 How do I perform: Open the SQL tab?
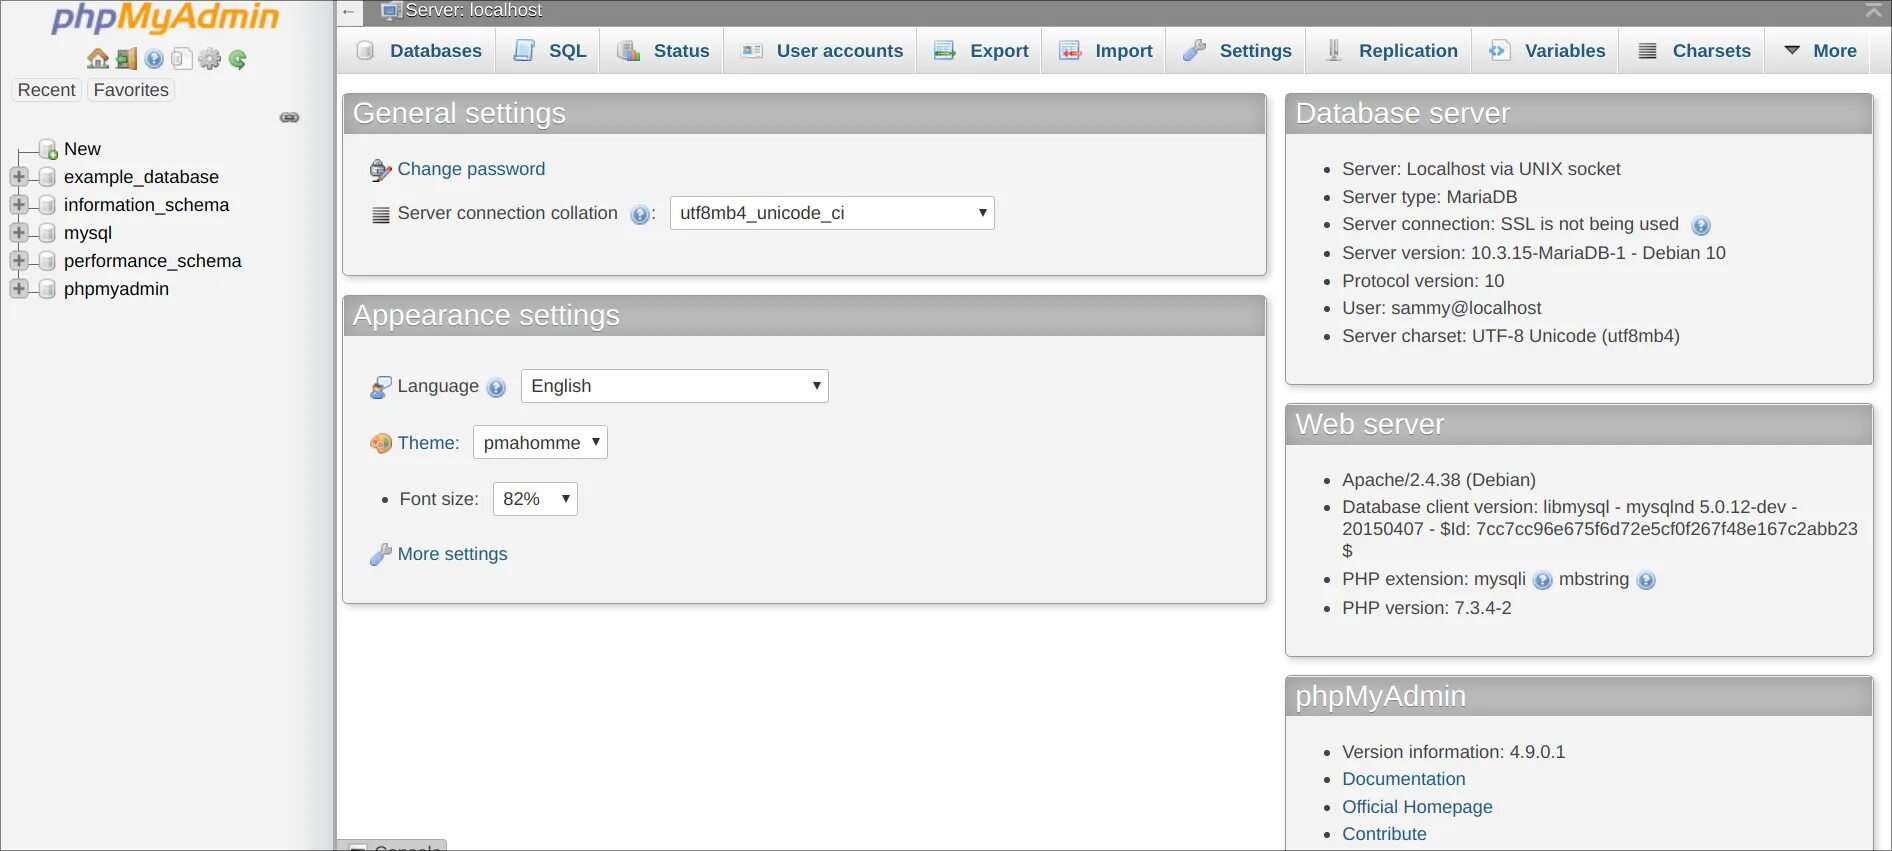(549, 51)
